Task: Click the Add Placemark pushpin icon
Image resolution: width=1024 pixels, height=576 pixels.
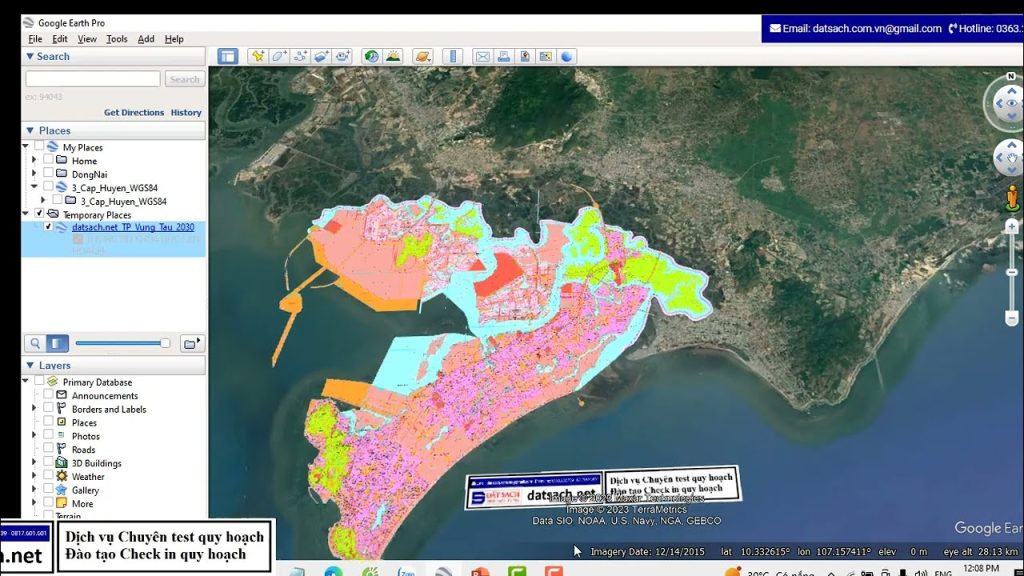Action: (257, 57)
